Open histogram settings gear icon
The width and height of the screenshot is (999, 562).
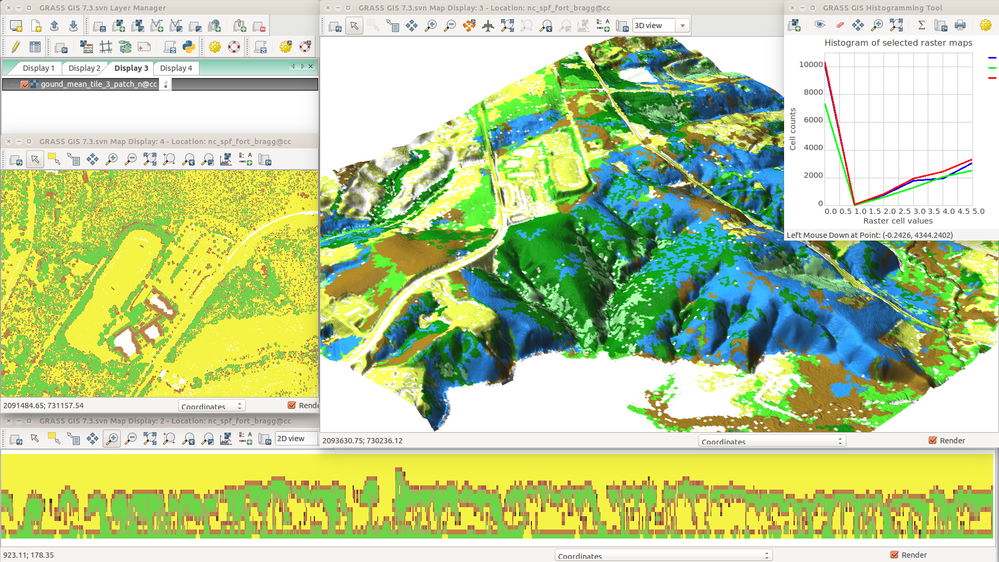[986, 25]
